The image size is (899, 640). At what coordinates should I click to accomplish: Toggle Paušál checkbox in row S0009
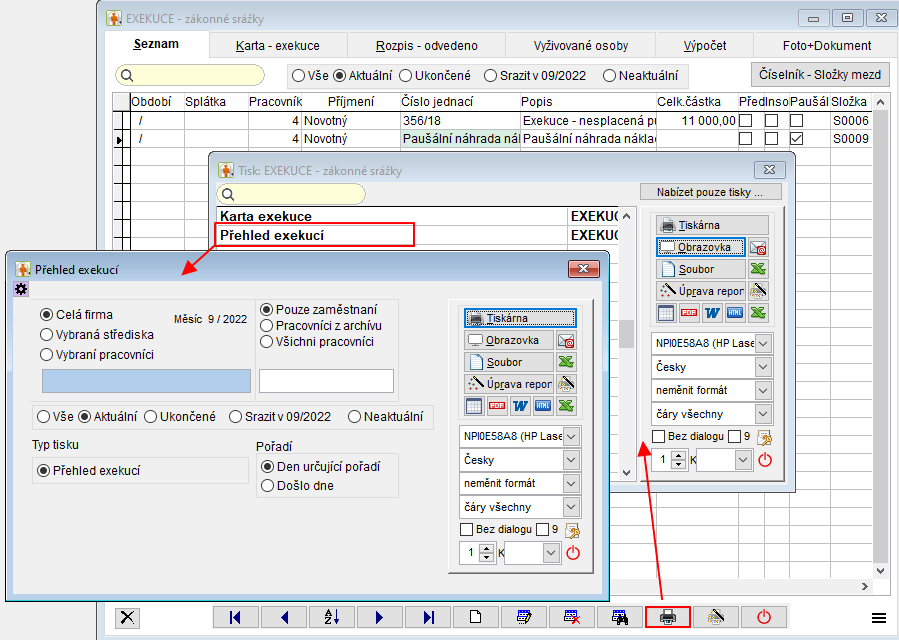(796, 139)
